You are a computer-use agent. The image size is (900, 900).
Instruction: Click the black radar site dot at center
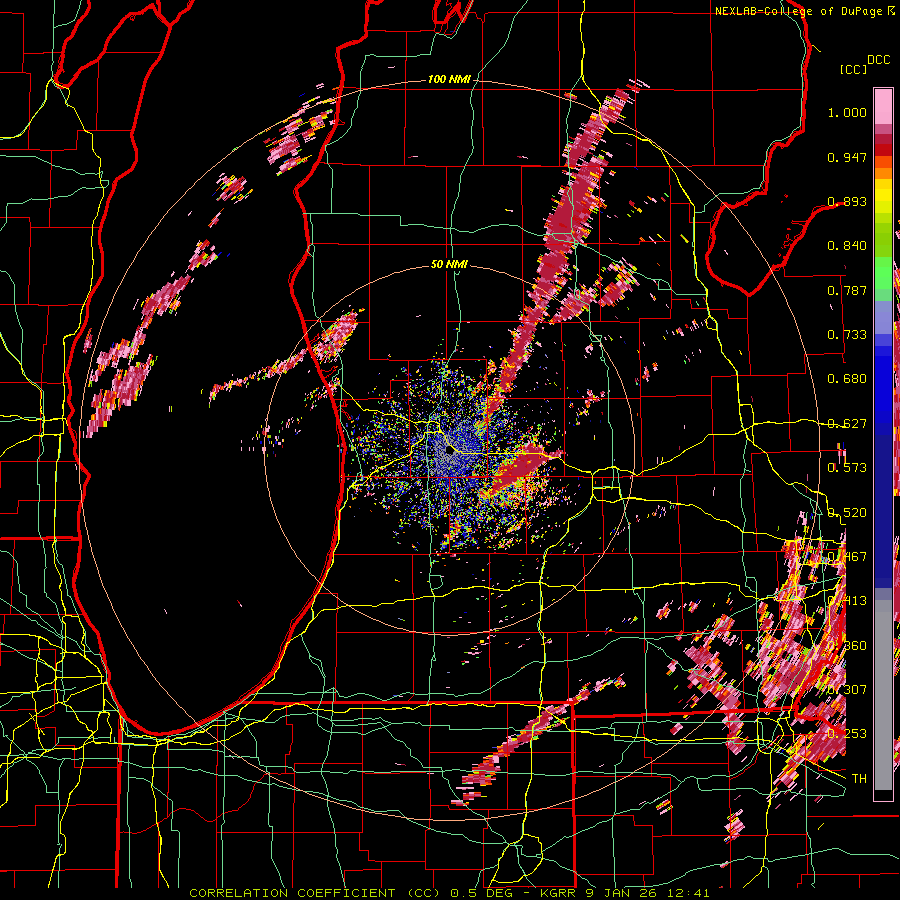(449, 451)
